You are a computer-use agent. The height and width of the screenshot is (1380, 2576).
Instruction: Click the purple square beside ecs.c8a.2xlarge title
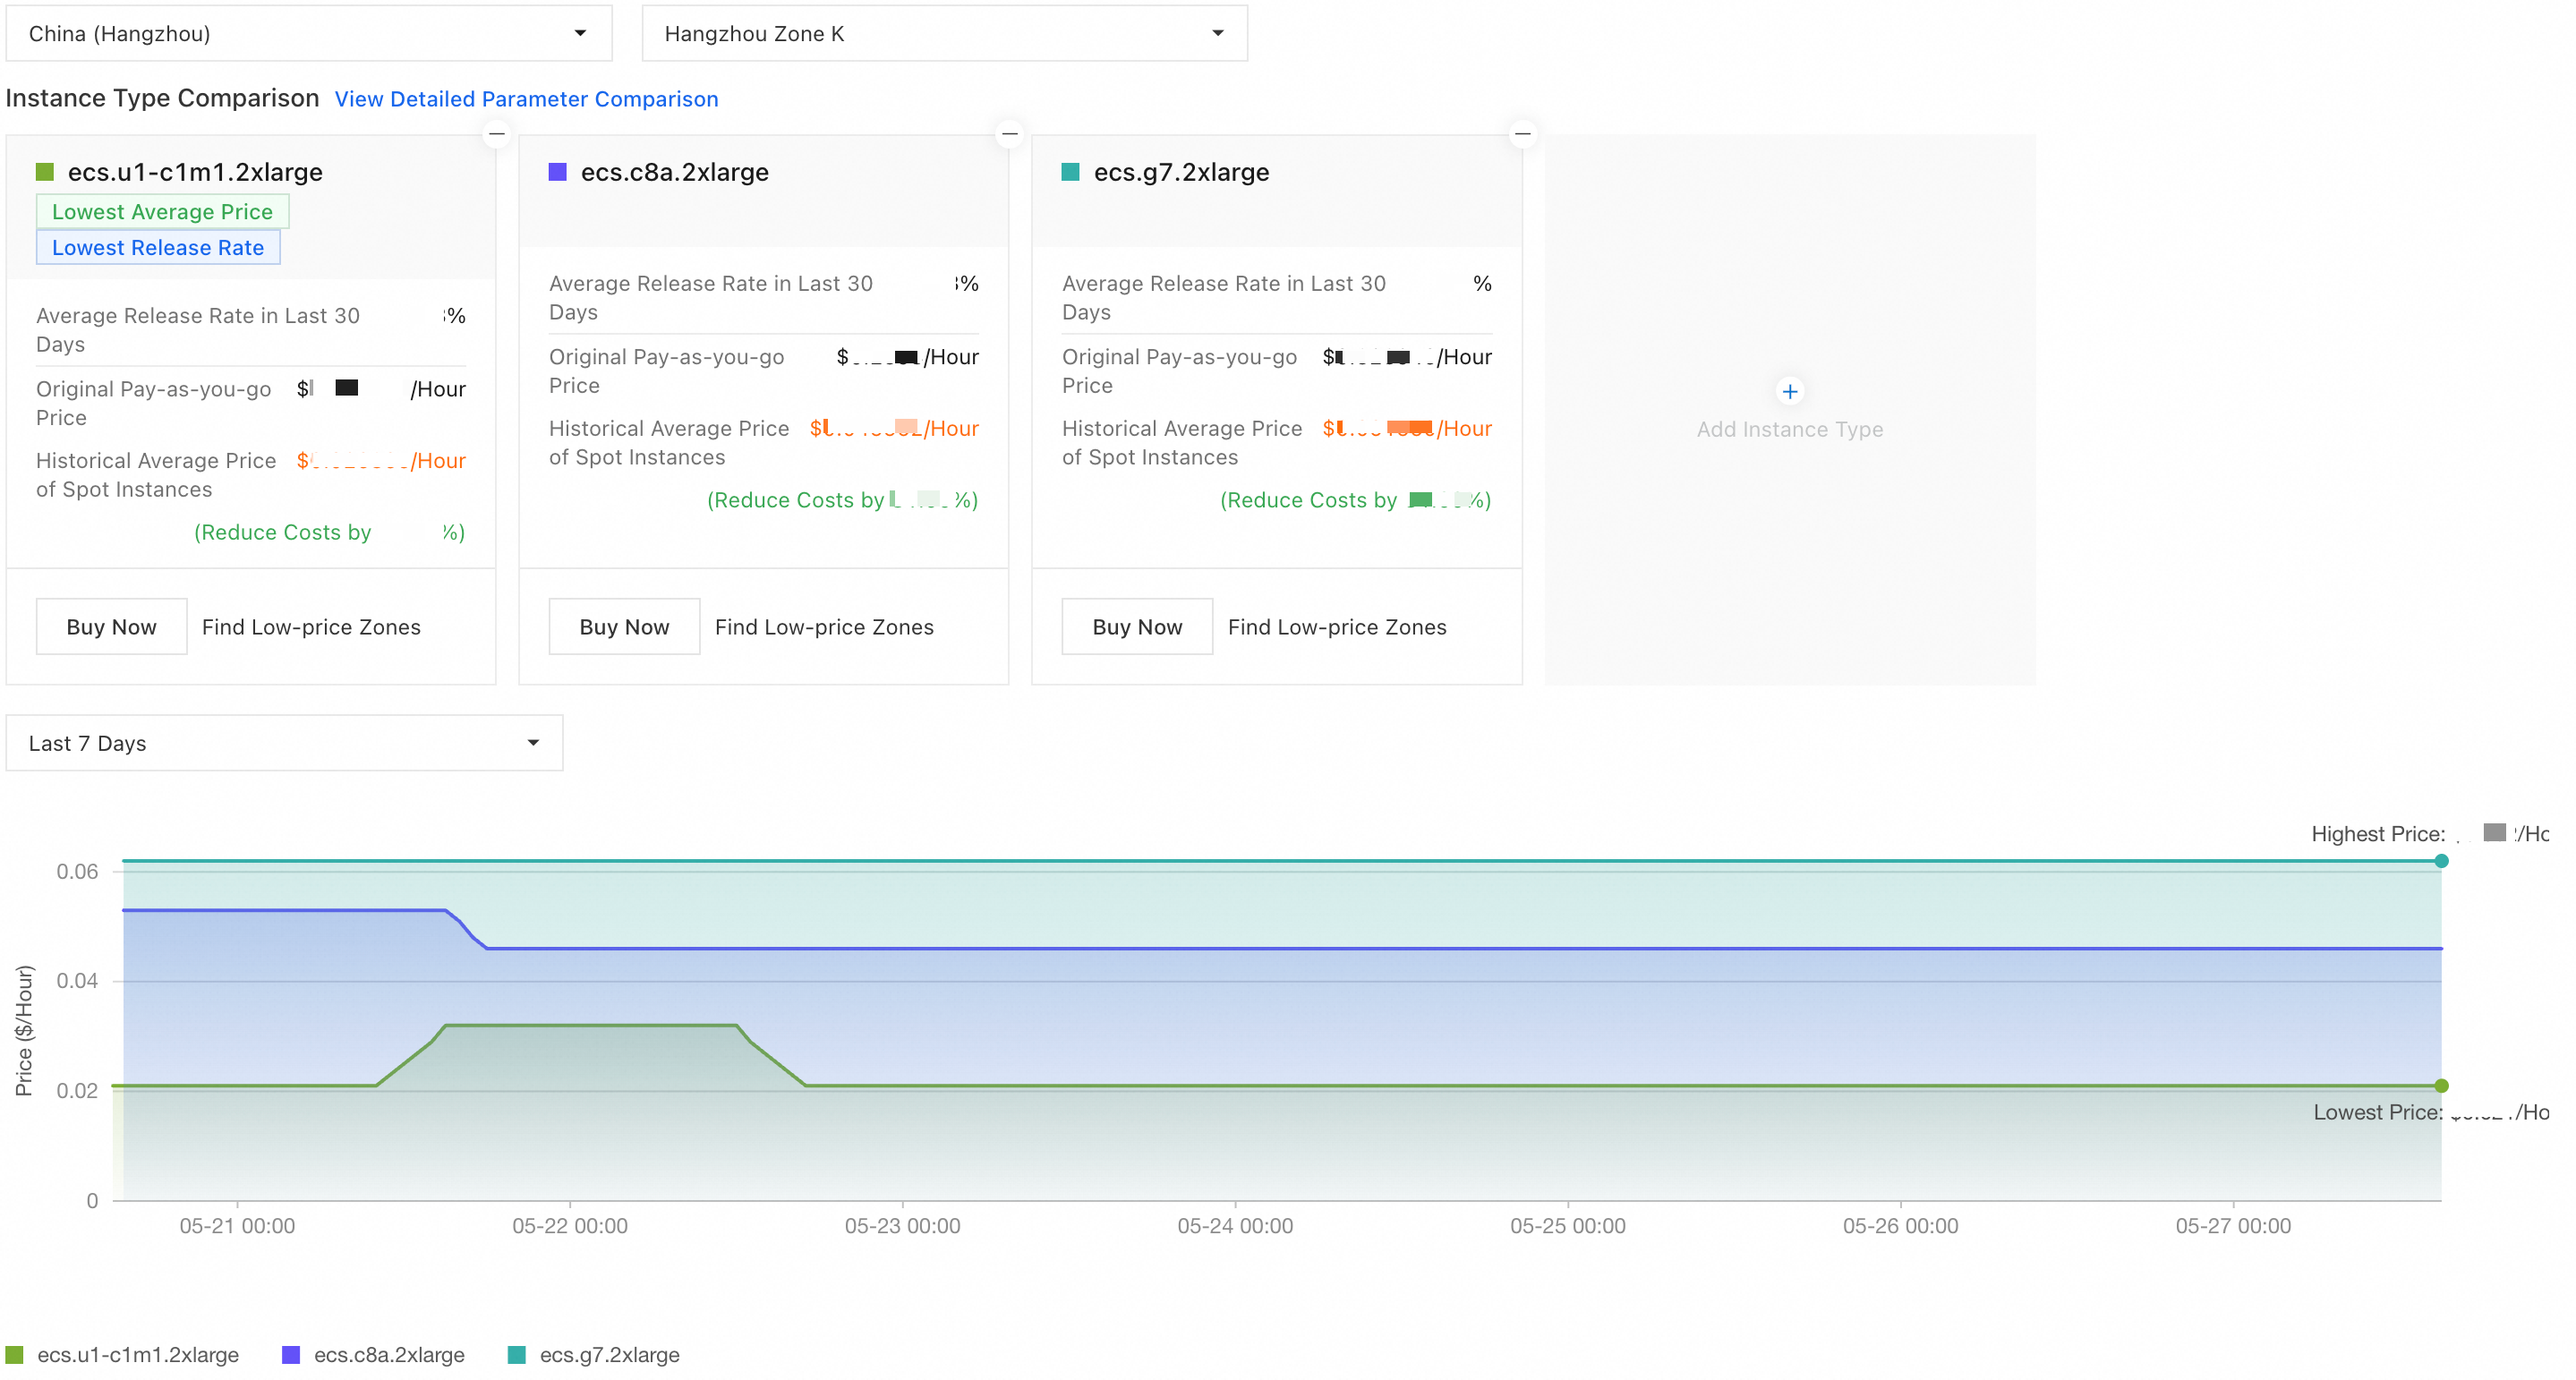pyautogui.click(x=558, y=172)
